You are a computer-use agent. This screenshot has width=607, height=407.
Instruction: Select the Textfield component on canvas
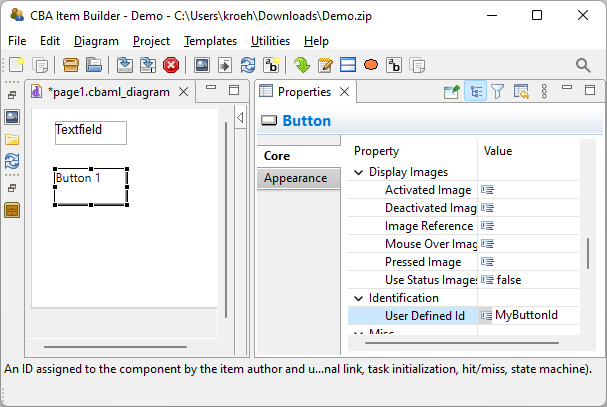[x=90, y=132]
